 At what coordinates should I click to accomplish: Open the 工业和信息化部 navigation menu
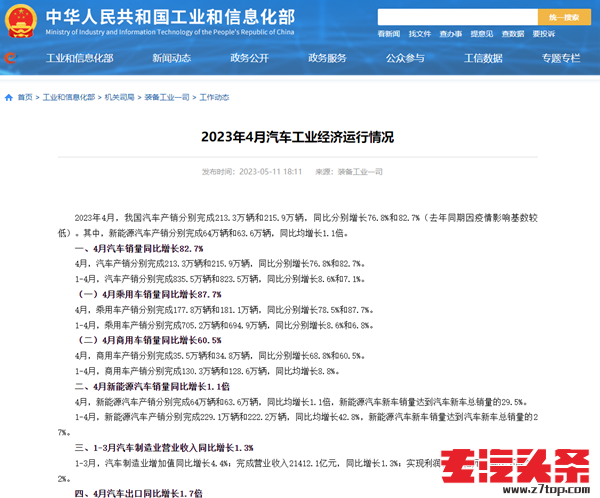pyautogui.click(x=80, y=58)
